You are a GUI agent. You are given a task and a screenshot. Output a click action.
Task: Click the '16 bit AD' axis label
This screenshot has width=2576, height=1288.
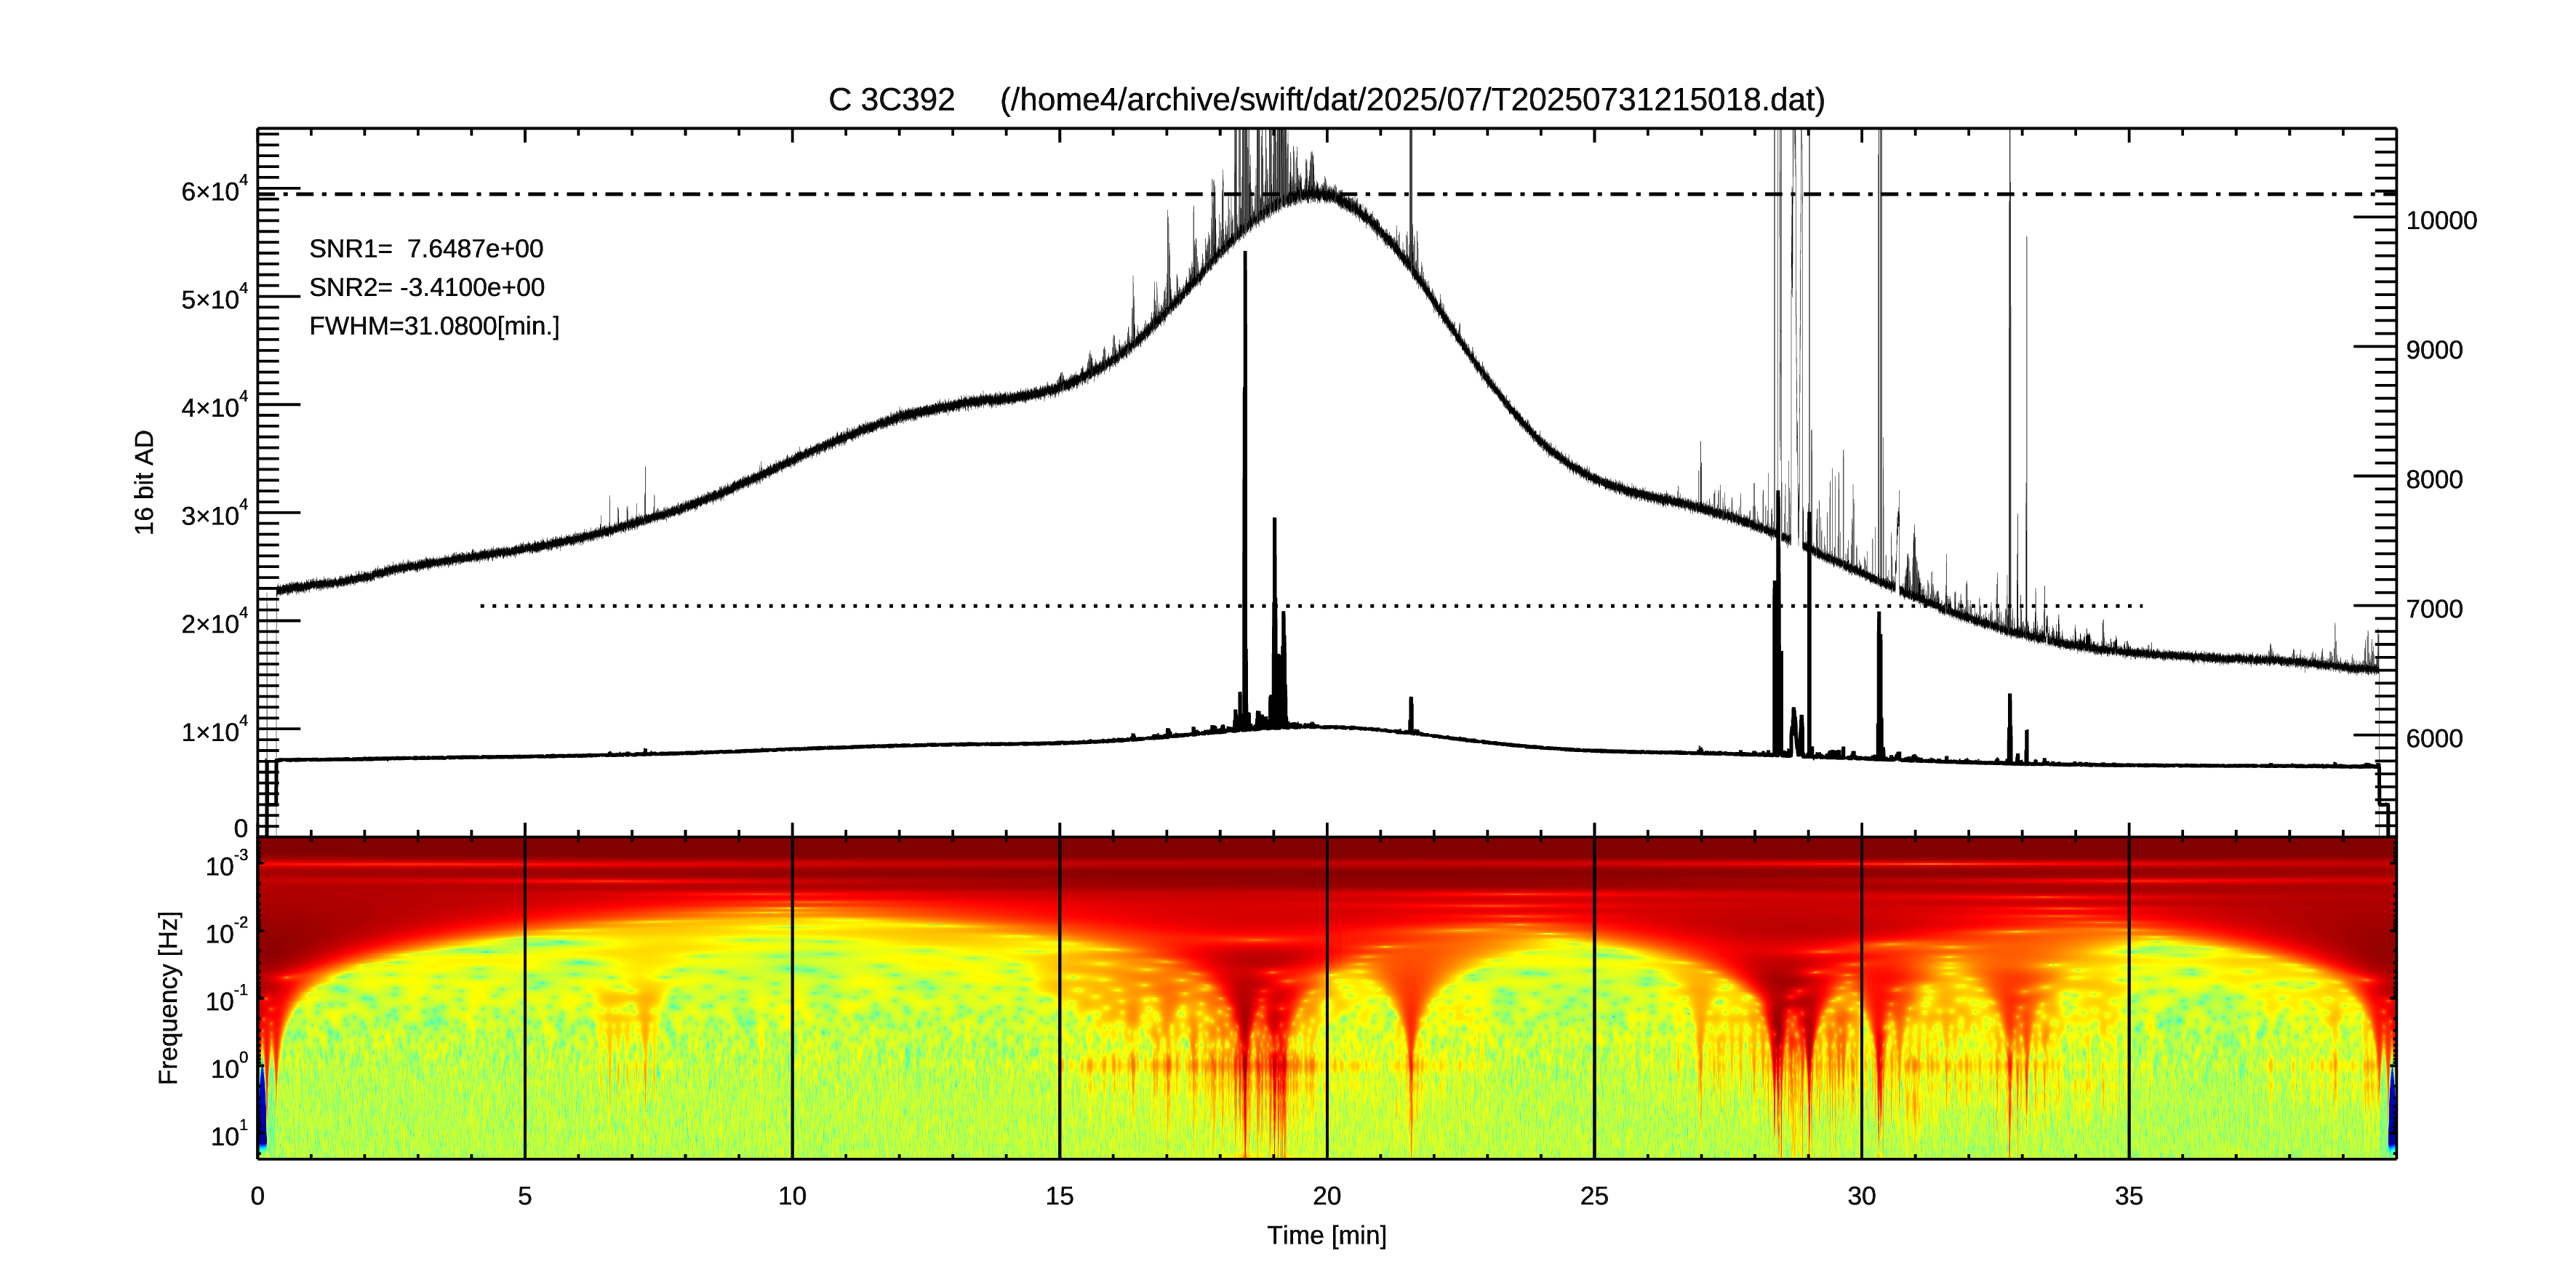pos(145,482)
